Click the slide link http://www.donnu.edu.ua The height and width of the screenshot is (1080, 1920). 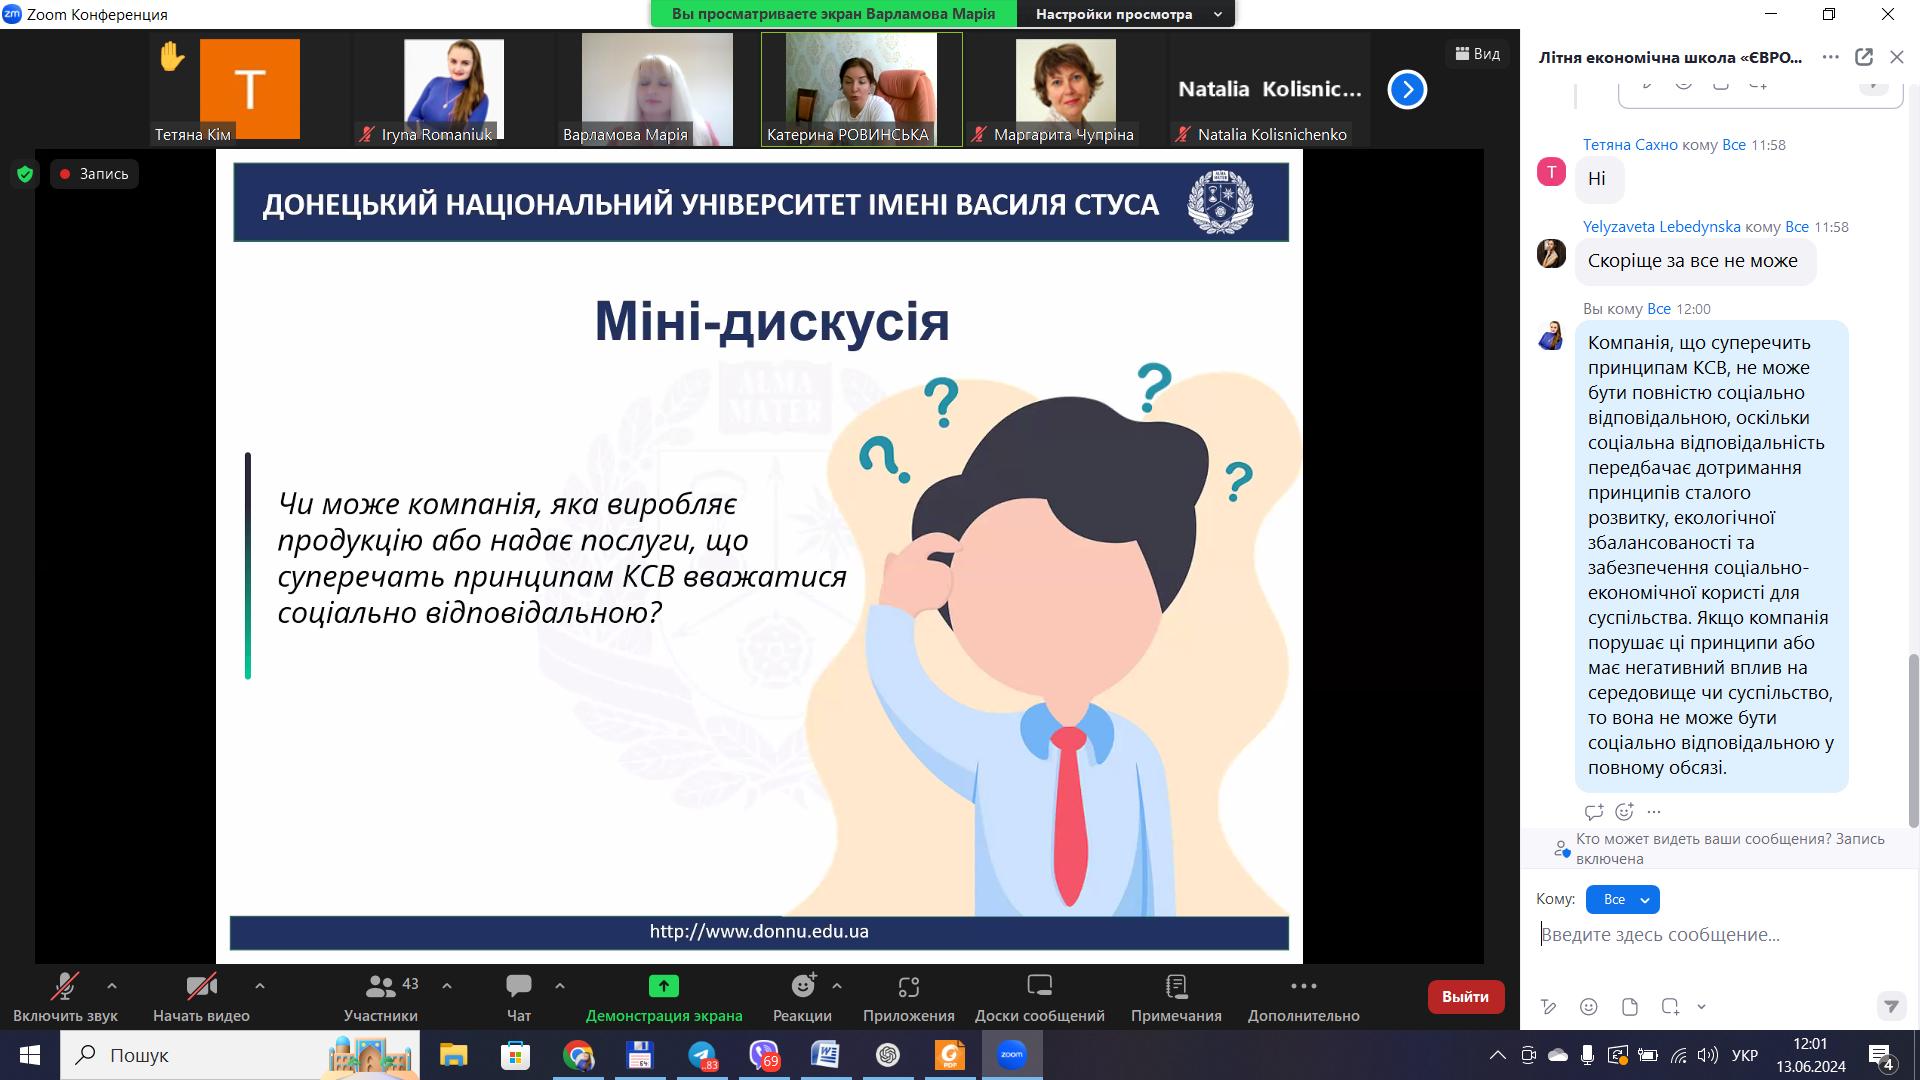[759, 931]
